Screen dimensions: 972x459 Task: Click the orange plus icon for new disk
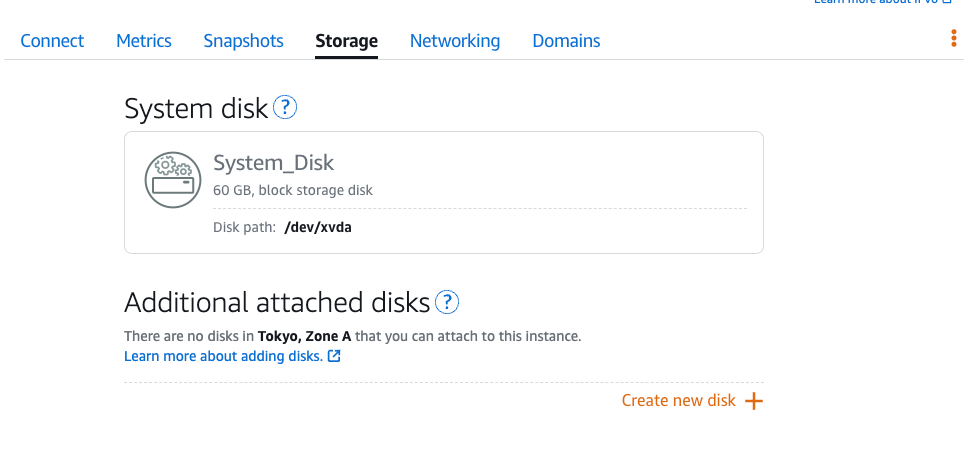pos(754,401)
